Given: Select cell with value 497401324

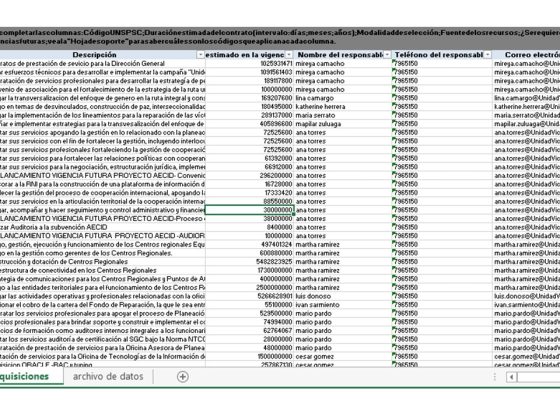Looking at the screenshot, I should [249, 244].
